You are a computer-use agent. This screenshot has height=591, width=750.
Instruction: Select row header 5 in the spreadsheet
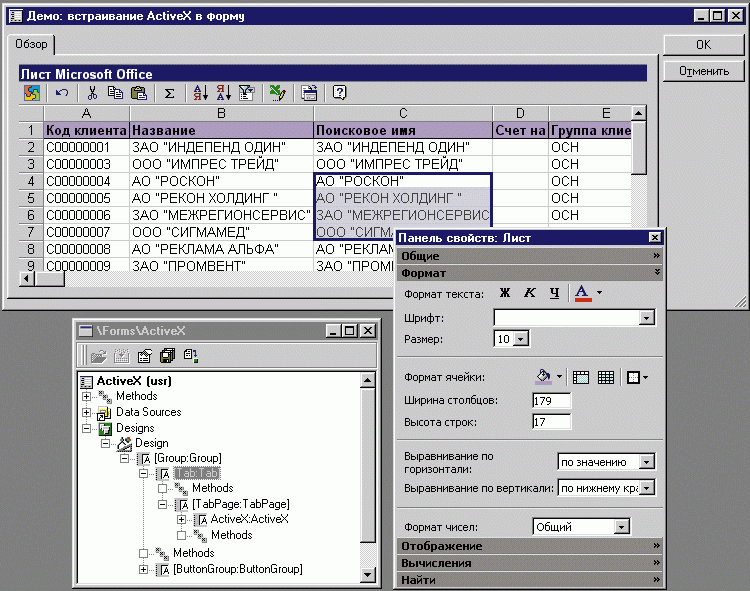click(x=31, y=198)
